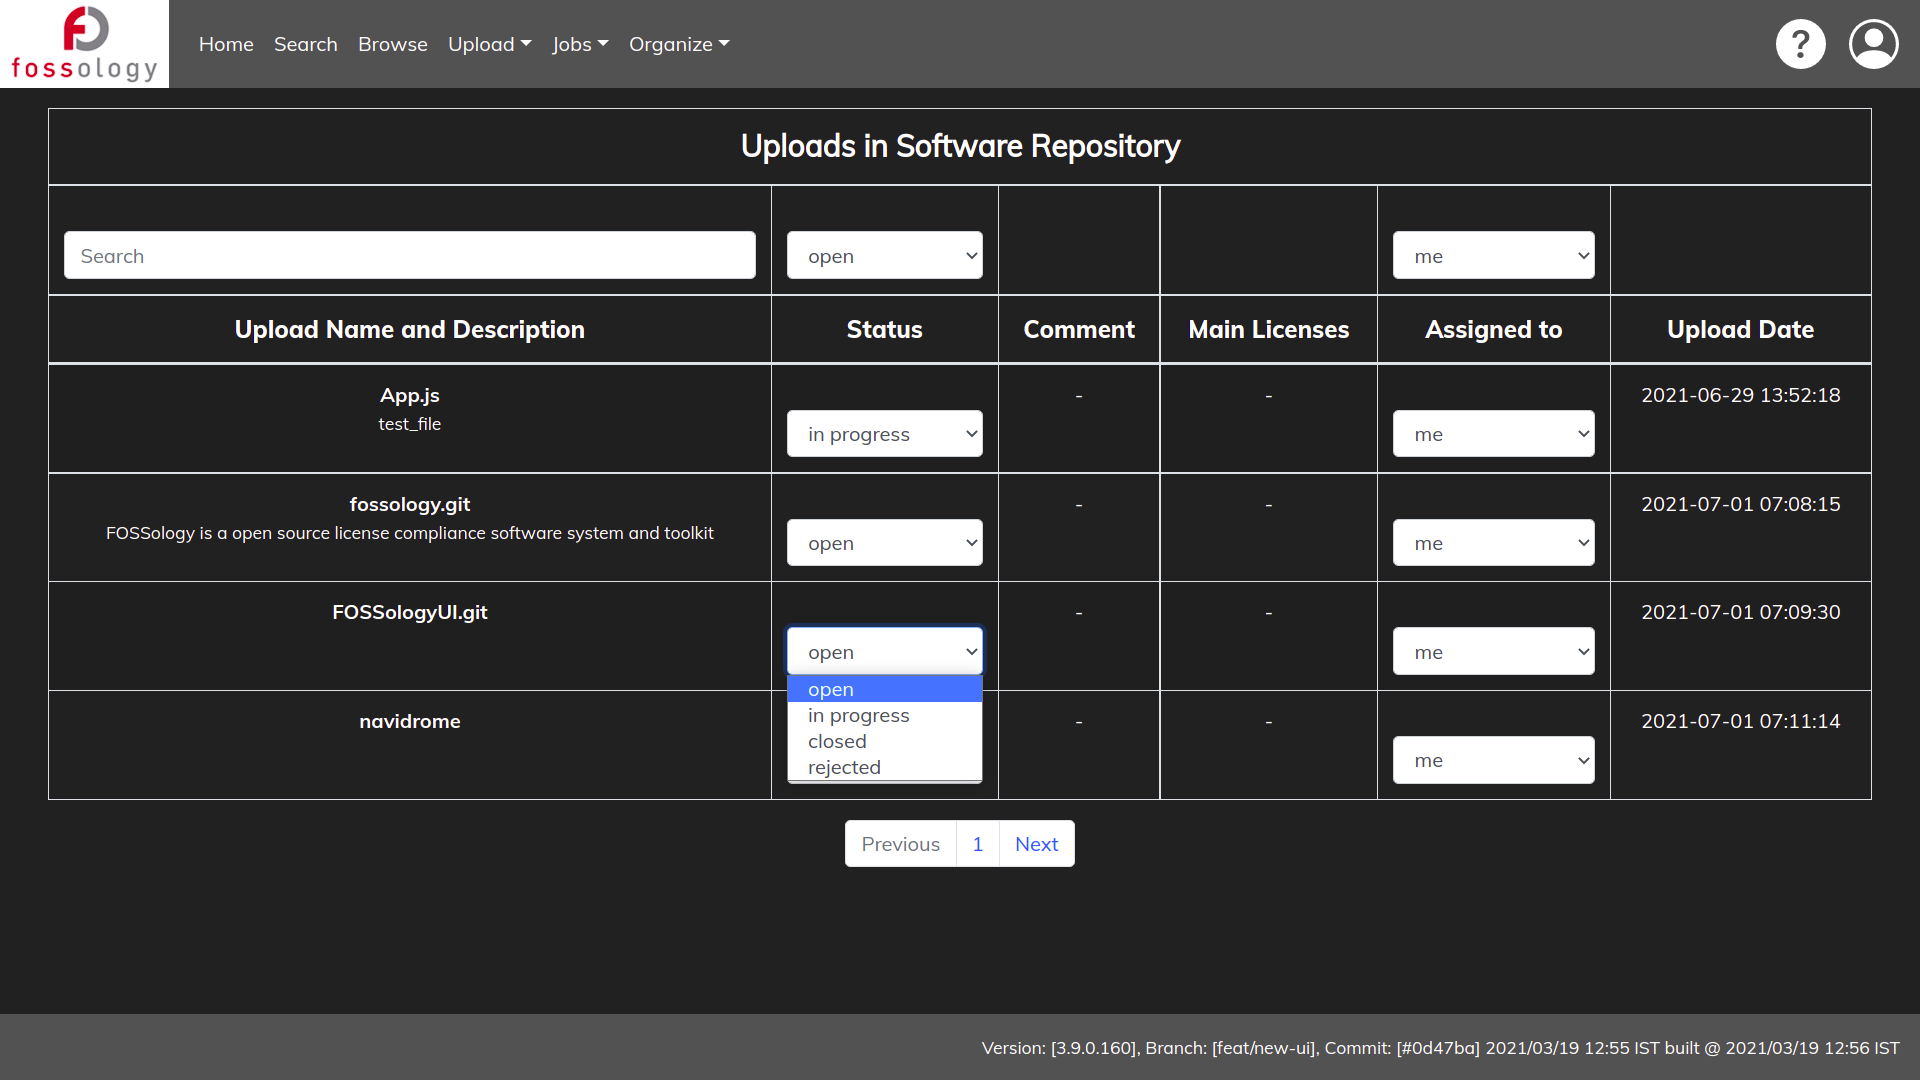Open the Search page from navbar
Image resolution: width=1920 pixels, height=1080 pixels.
(x=306, y=44)
